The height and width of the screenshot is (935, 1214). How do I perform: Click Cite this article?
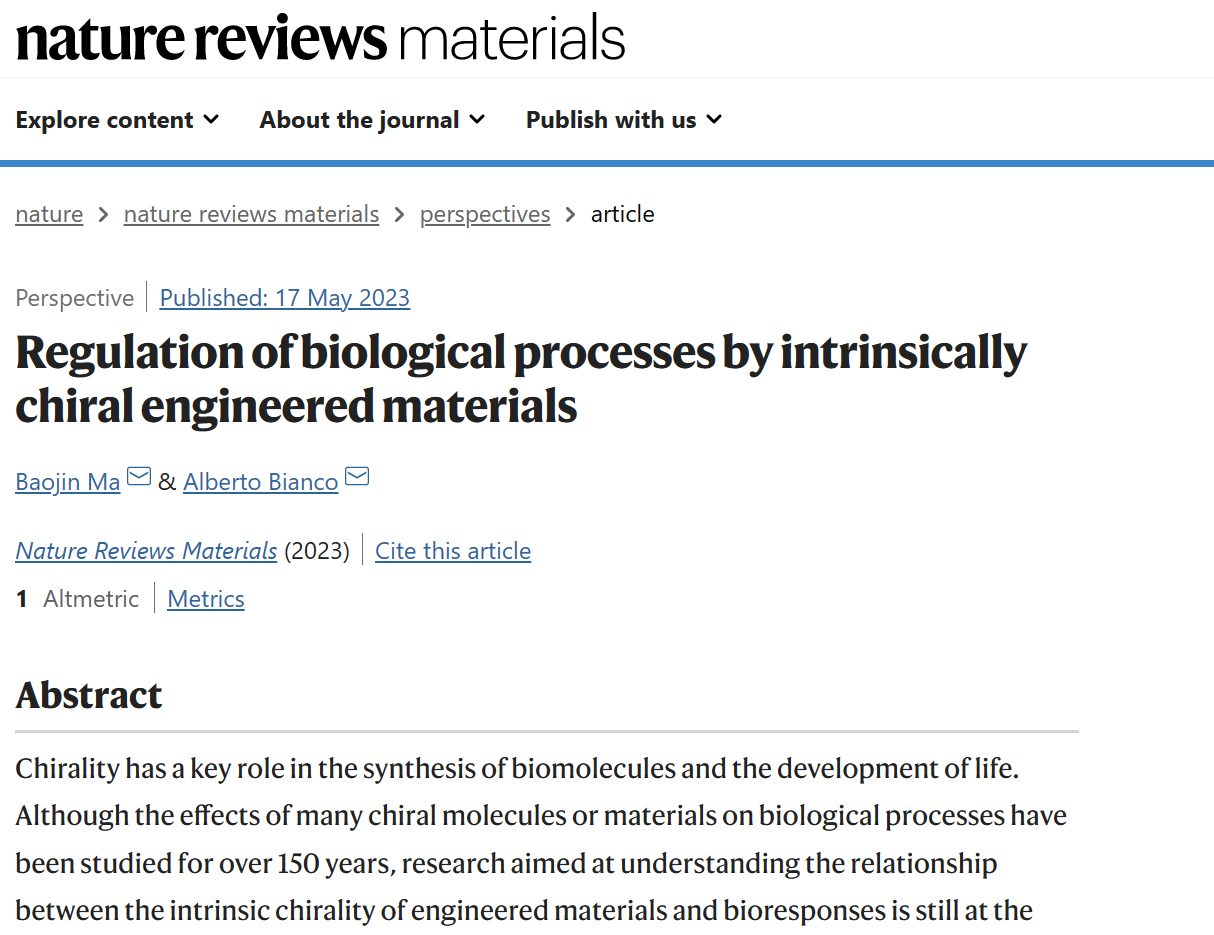coord(453,551)
